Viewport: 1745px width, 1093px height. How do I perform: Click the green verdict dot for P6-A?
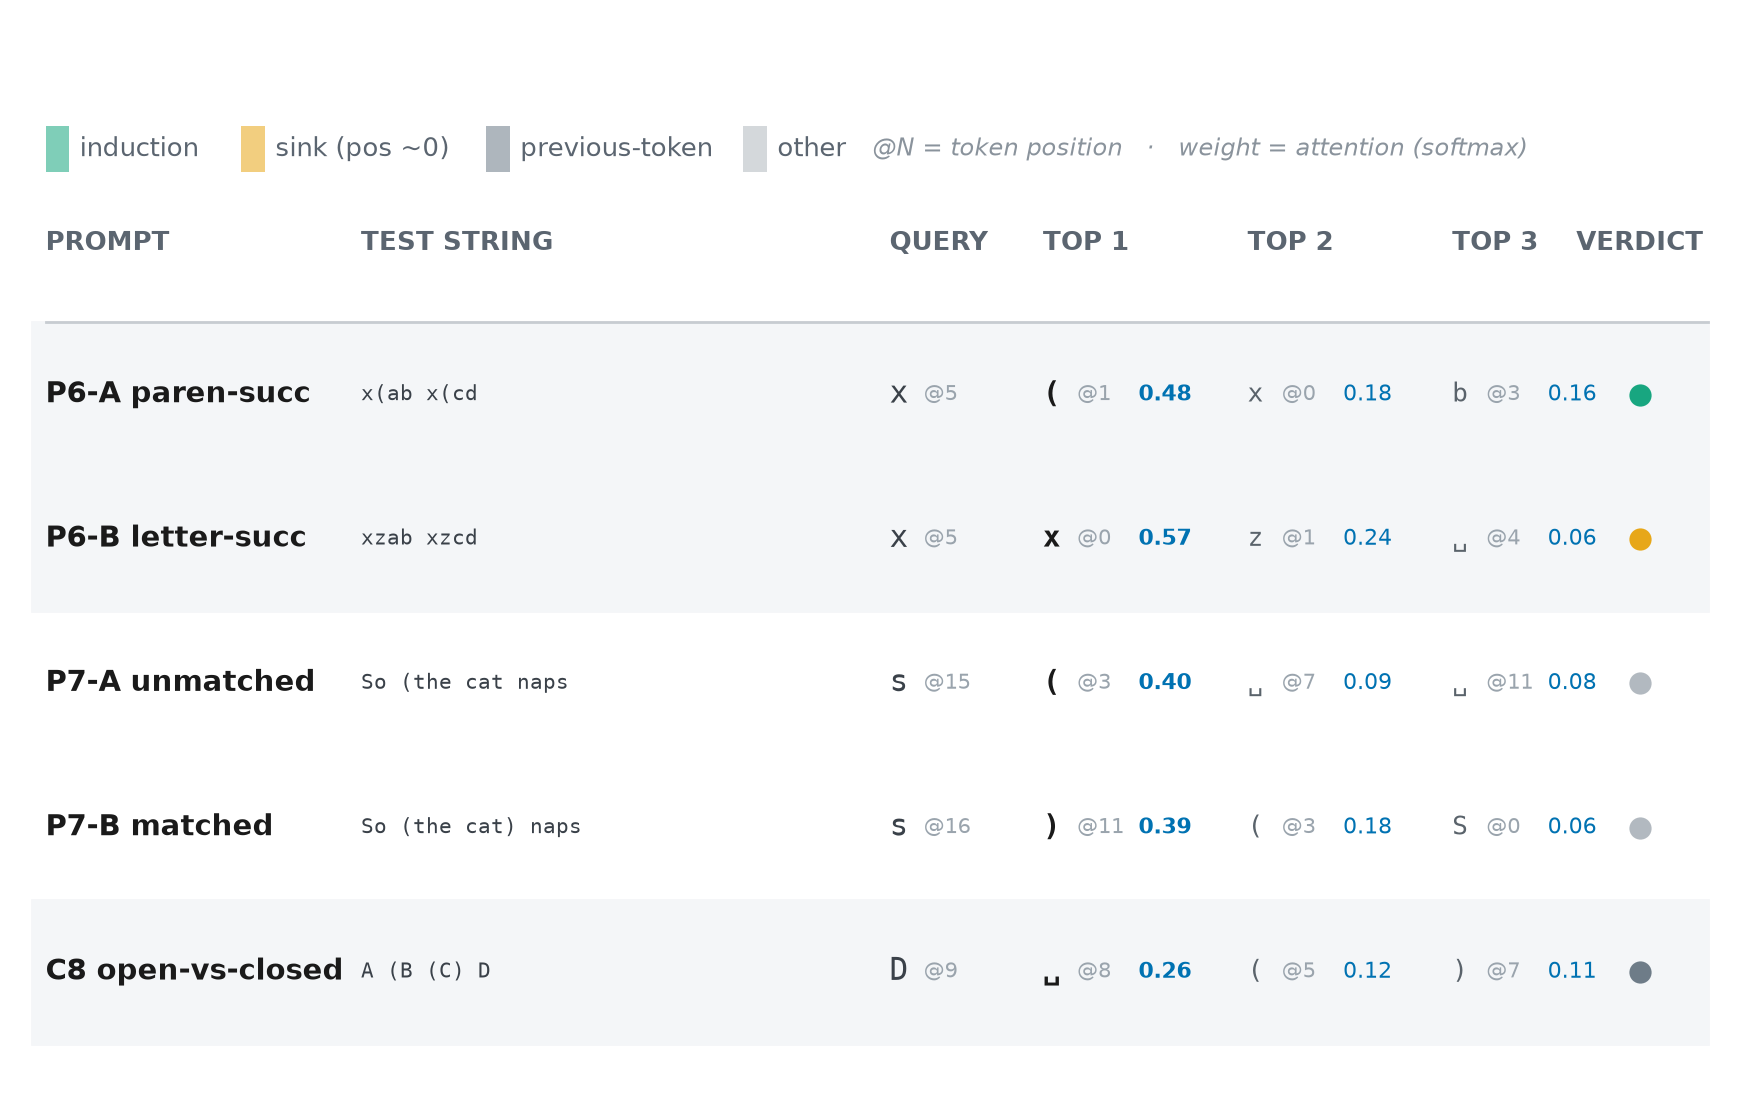(1640, 395)
